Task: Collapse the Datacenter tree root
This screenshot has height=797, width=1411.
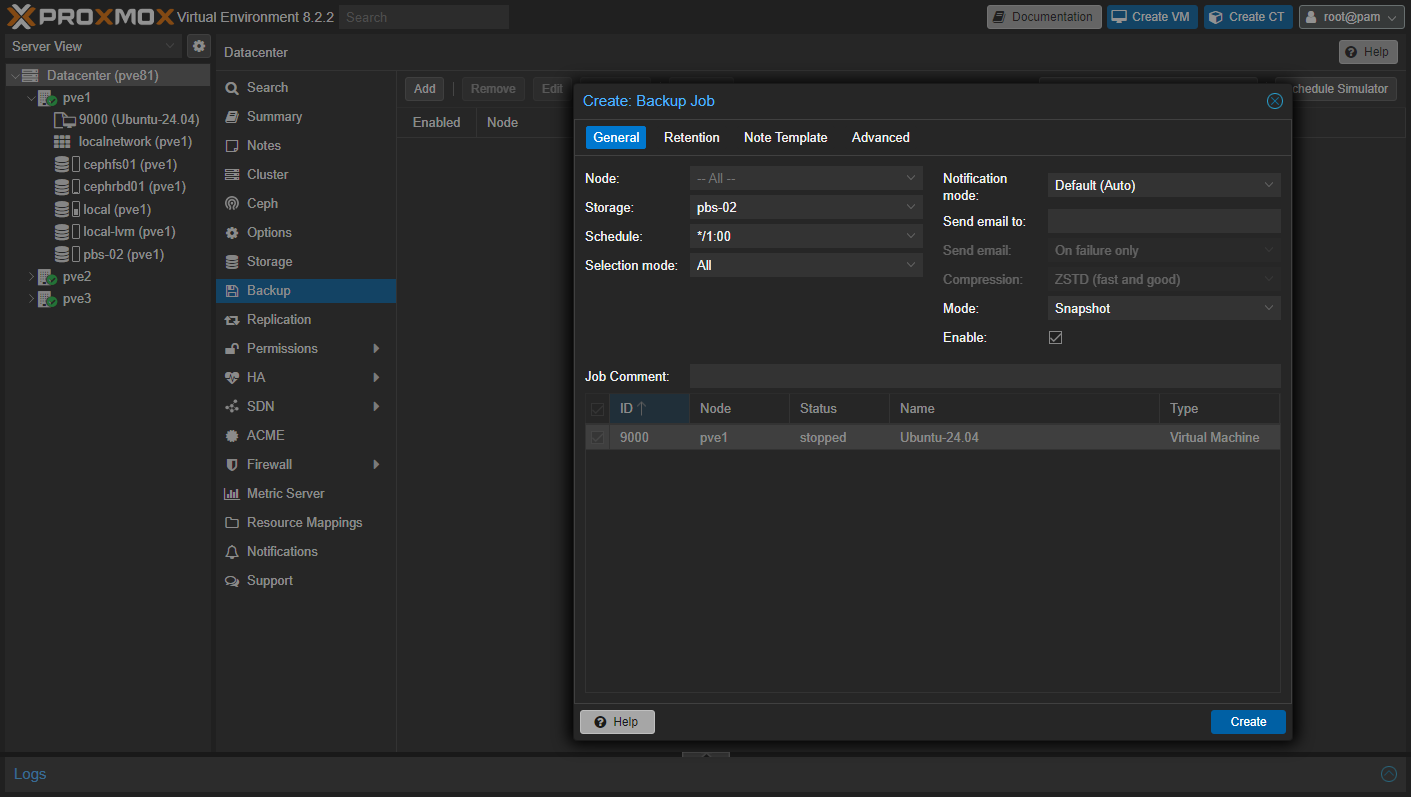Action: (x=14, y=76)
